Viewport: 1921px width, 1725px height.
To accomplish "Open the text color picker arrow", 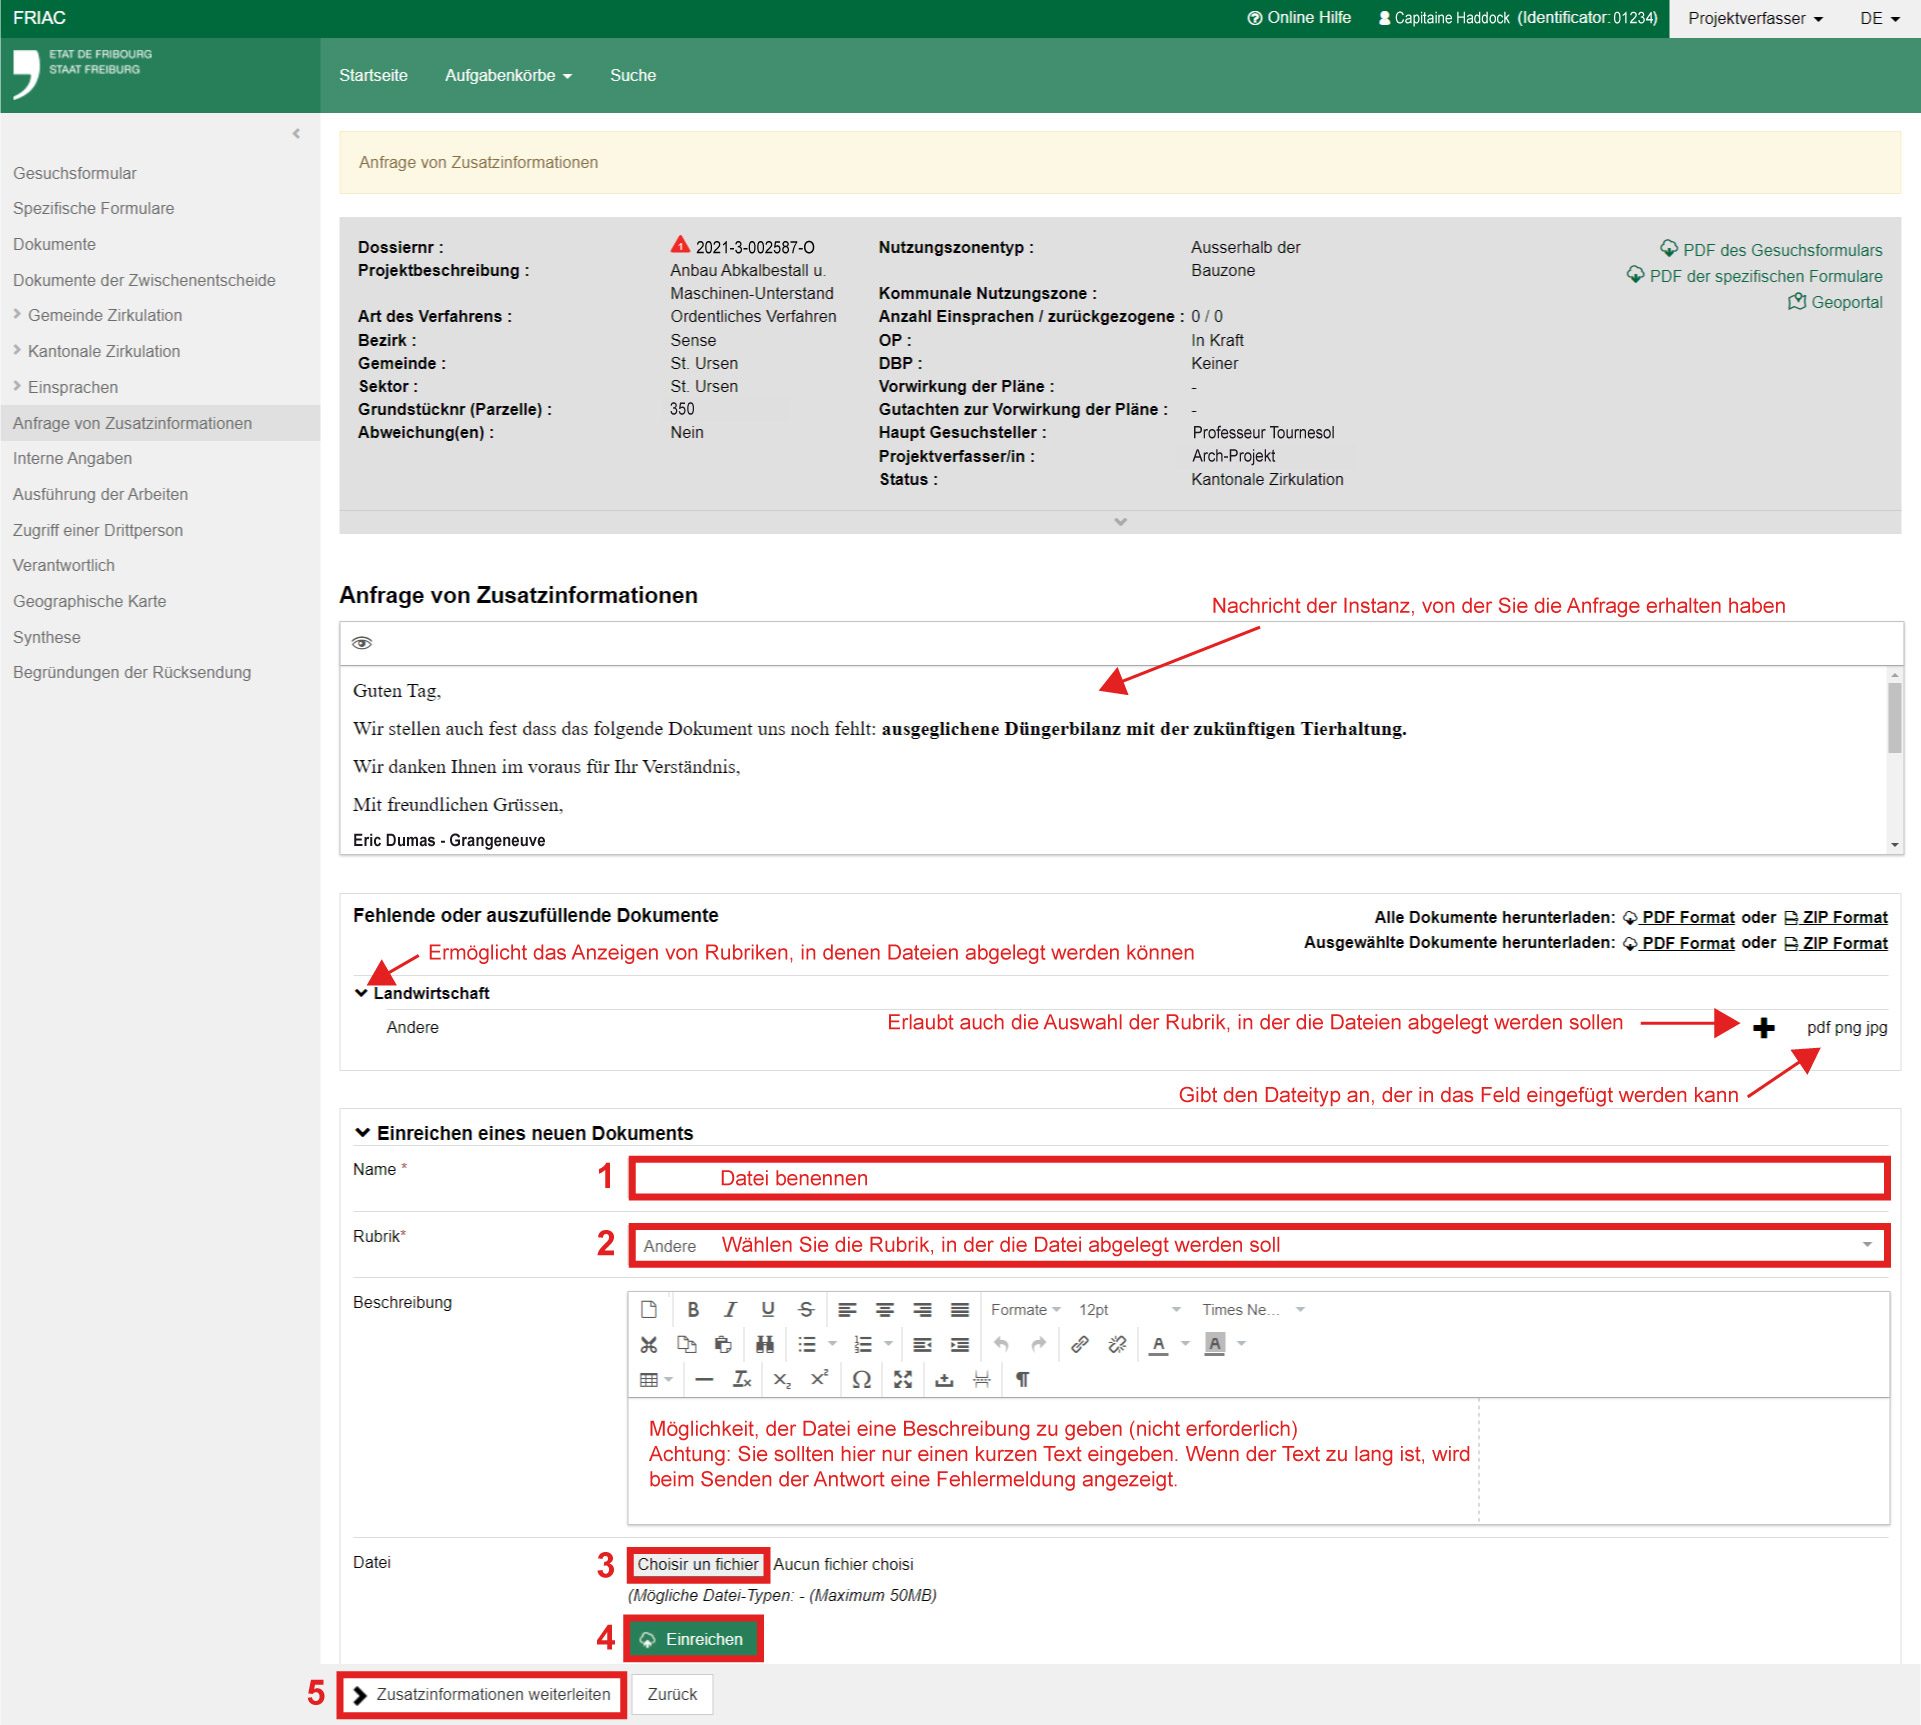I will [1185, 1344].
